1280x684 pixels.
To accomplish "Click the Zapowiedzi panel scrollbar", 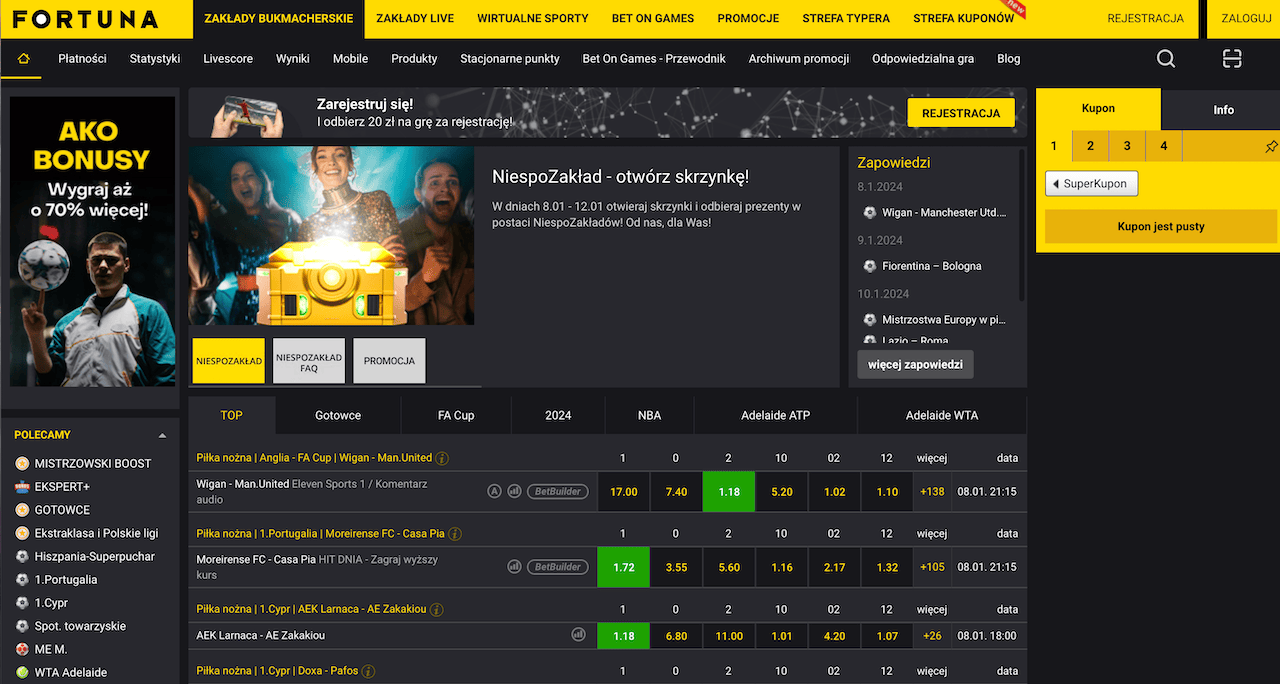I will pos(1021,225).
